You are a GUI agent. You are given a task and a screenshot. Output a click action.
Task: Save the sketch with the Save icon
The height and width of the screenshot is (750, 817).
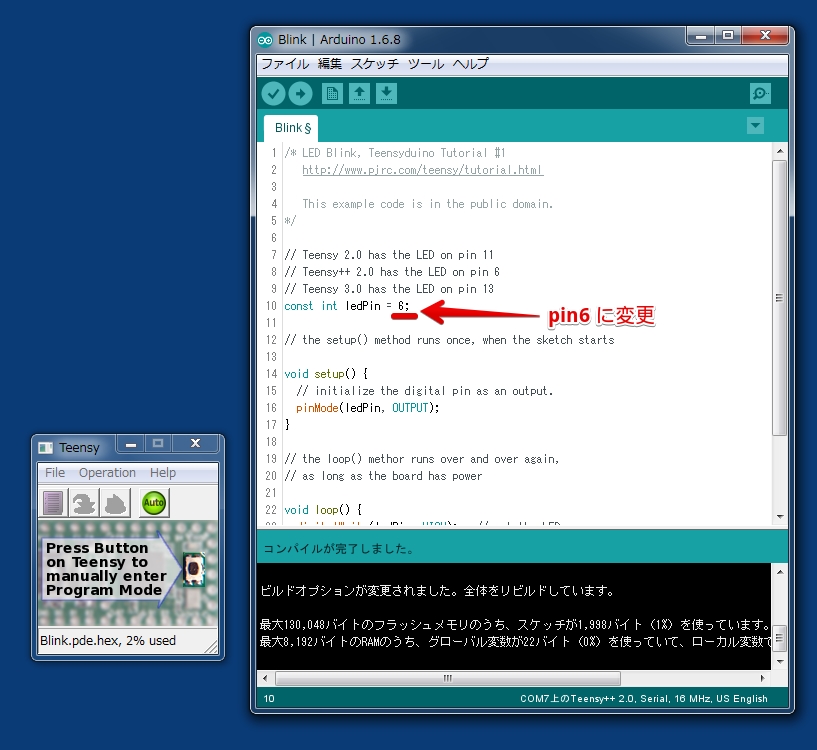(x=386, y=94)
